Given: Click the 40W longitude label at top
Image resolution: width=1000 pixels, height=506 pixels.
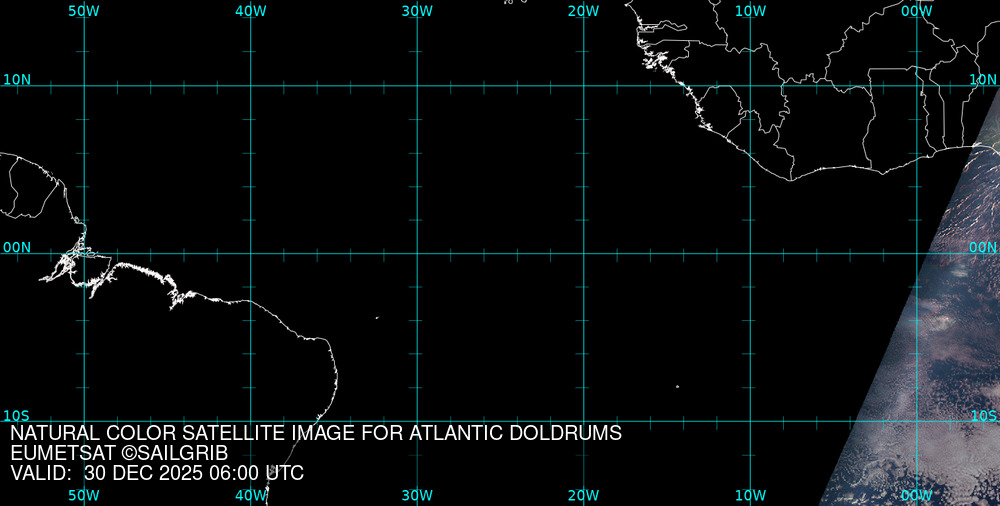Looking at the screenshot, I should click(250, 11).
